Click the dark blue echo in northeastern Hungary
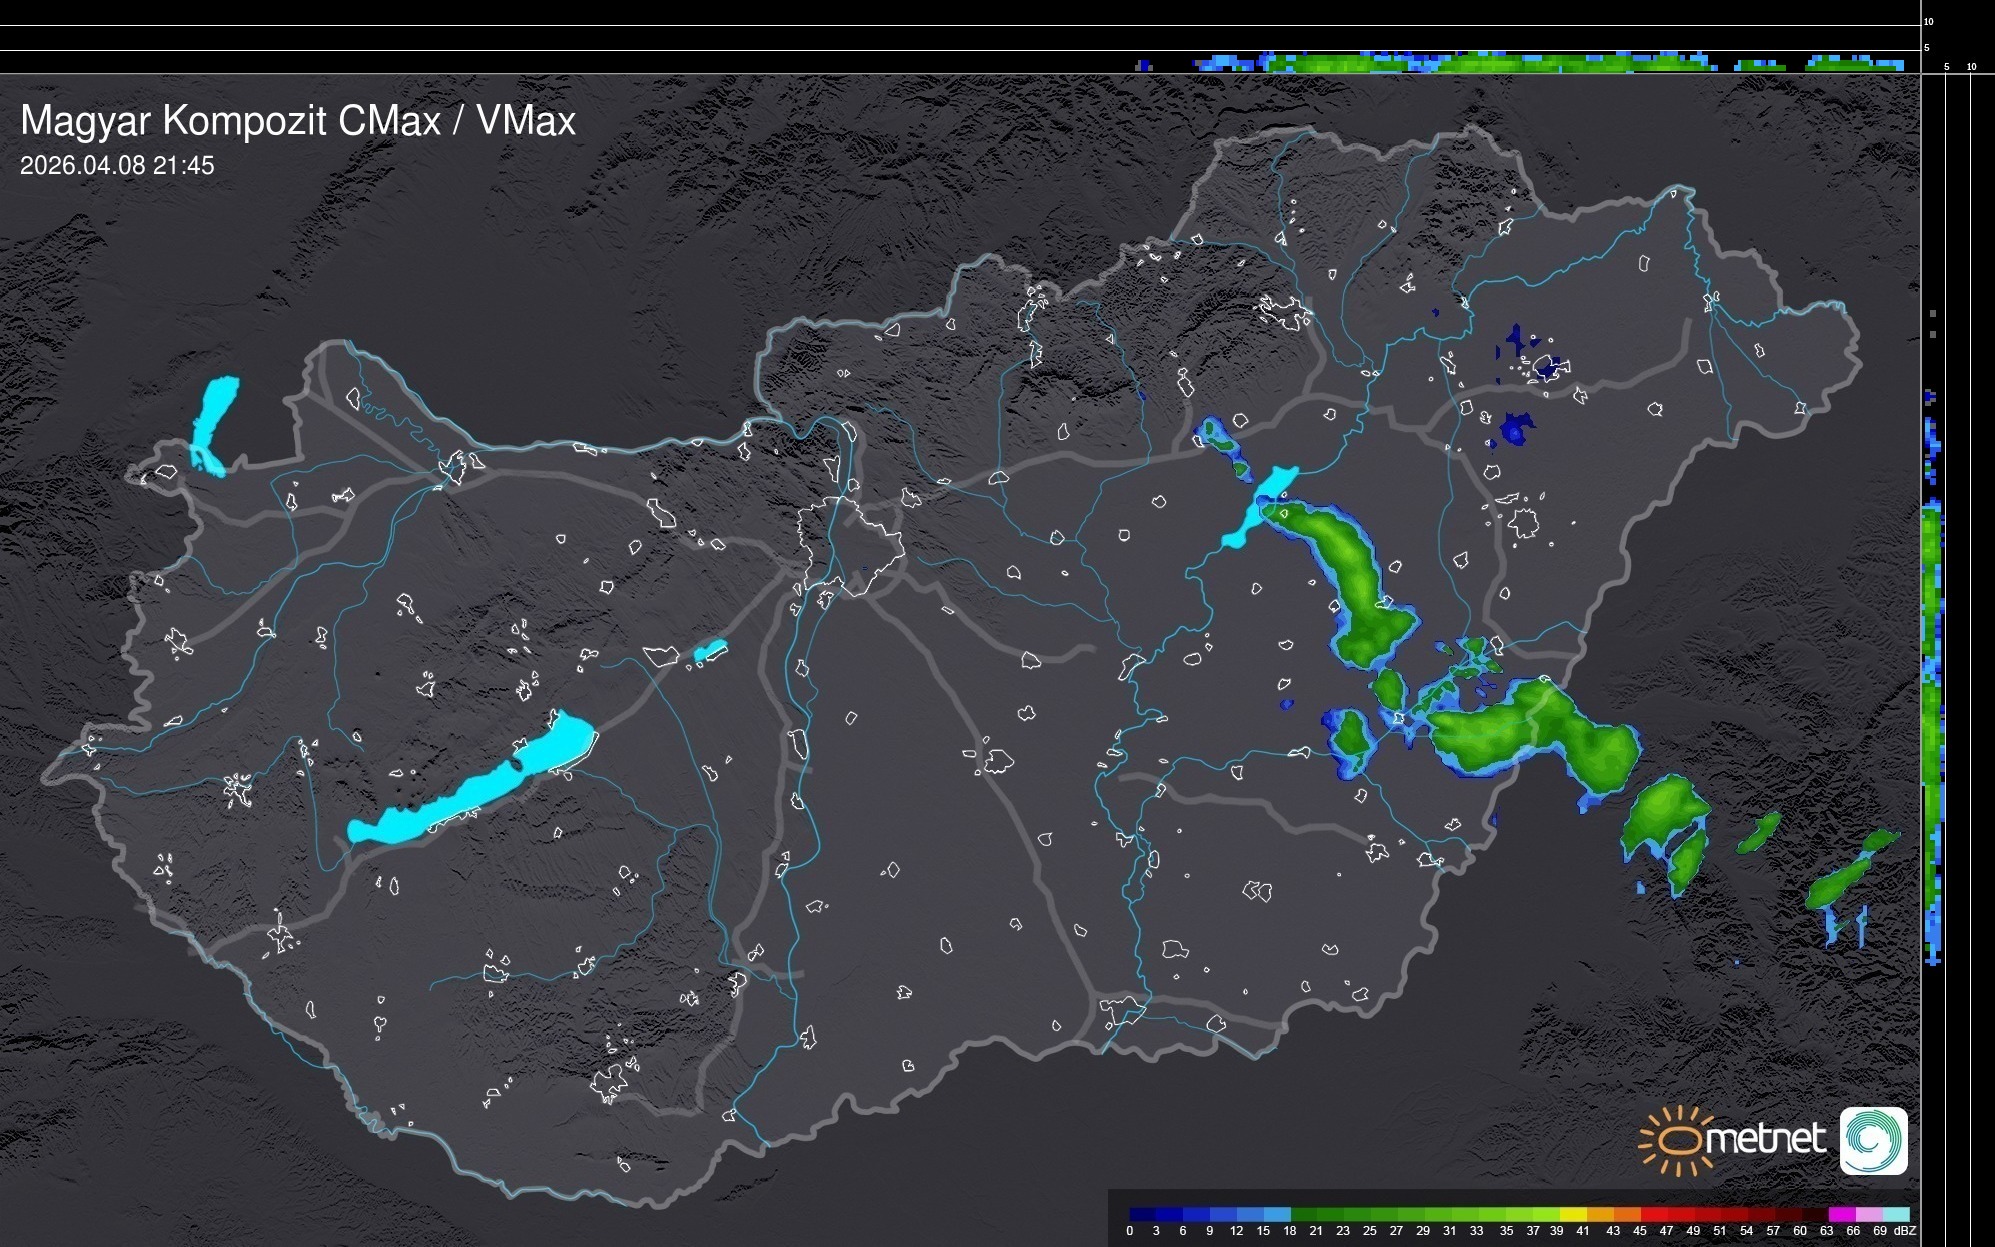 (x=1517, y=428)
